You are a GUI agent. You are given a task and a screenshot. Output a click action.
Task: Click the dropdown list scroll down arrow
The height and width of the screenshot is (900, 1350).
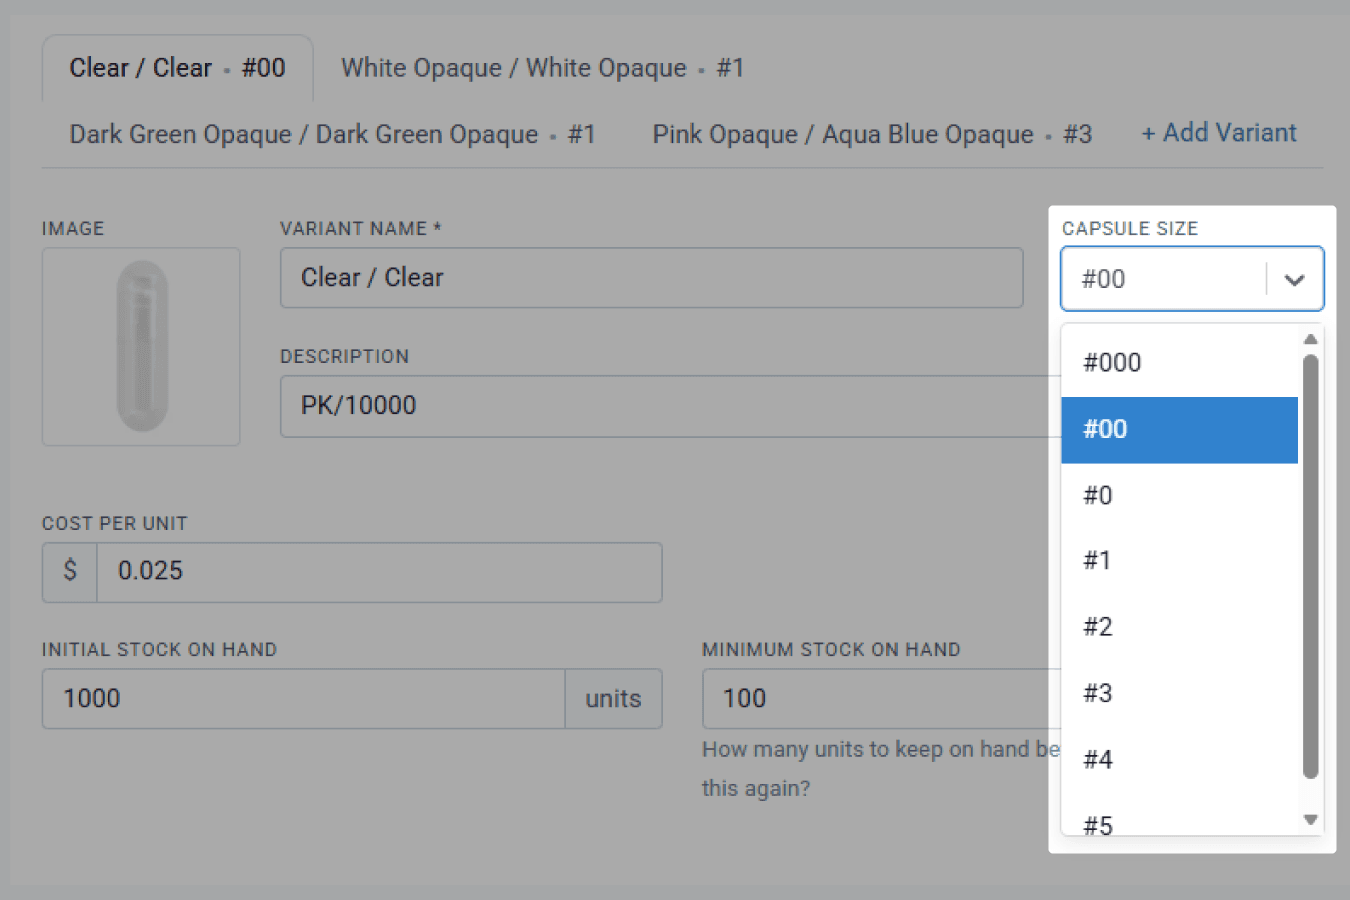click(1310, 820)
